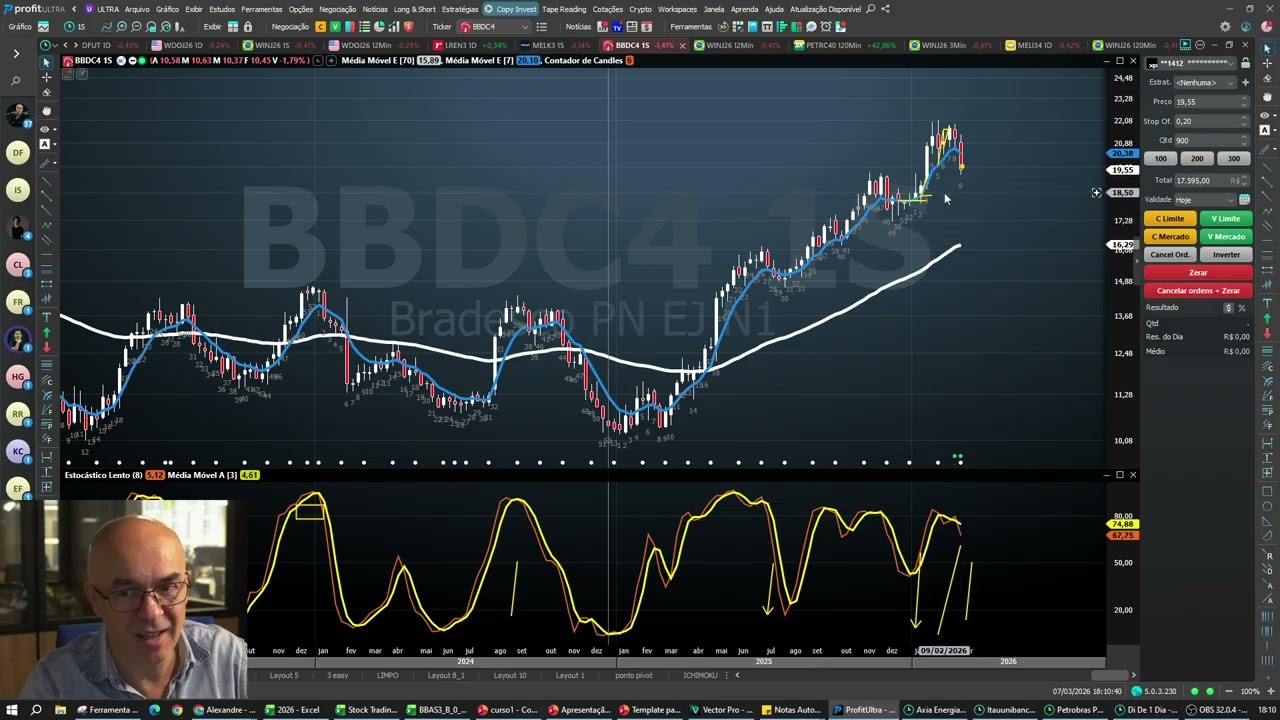This screenshot has width=1280, height=720.
Task: Click the Inverter button
Action: (1226, 254)
